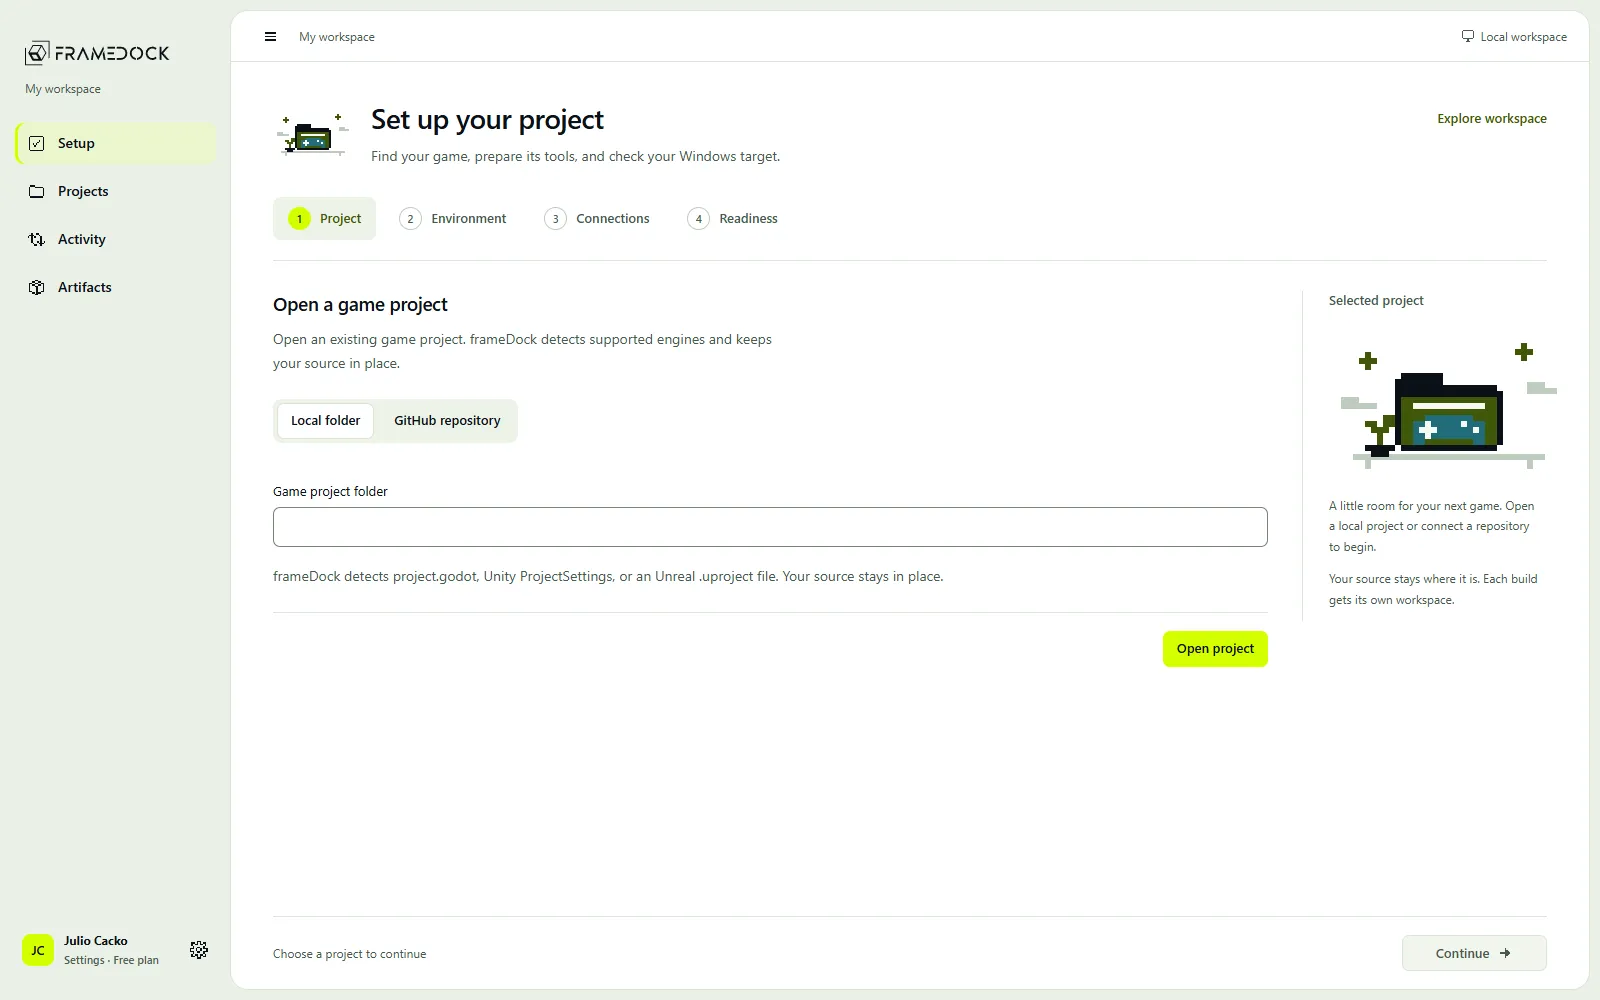Toggle the hamburger menu icon
The width and height of the screenshot is (1600, 1000).
(x=270, y=37)
